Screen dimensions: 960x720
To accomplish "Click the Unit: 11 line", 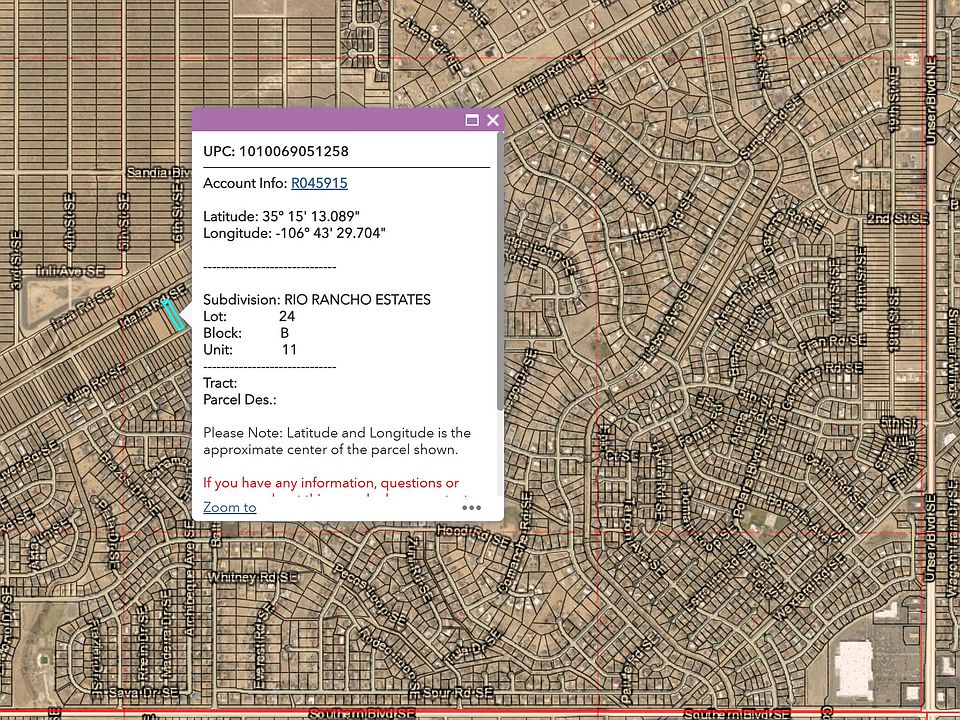I will coord(250,350).
